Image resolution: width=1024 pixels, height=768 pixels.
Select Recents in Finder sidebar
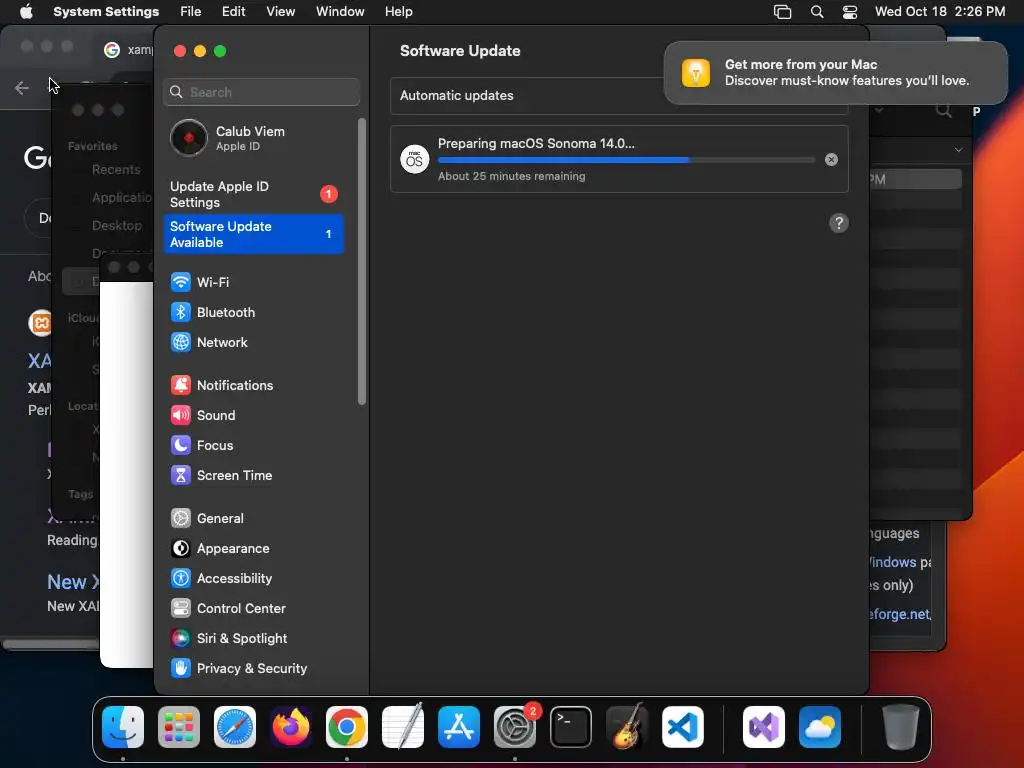tap(116, 170)
